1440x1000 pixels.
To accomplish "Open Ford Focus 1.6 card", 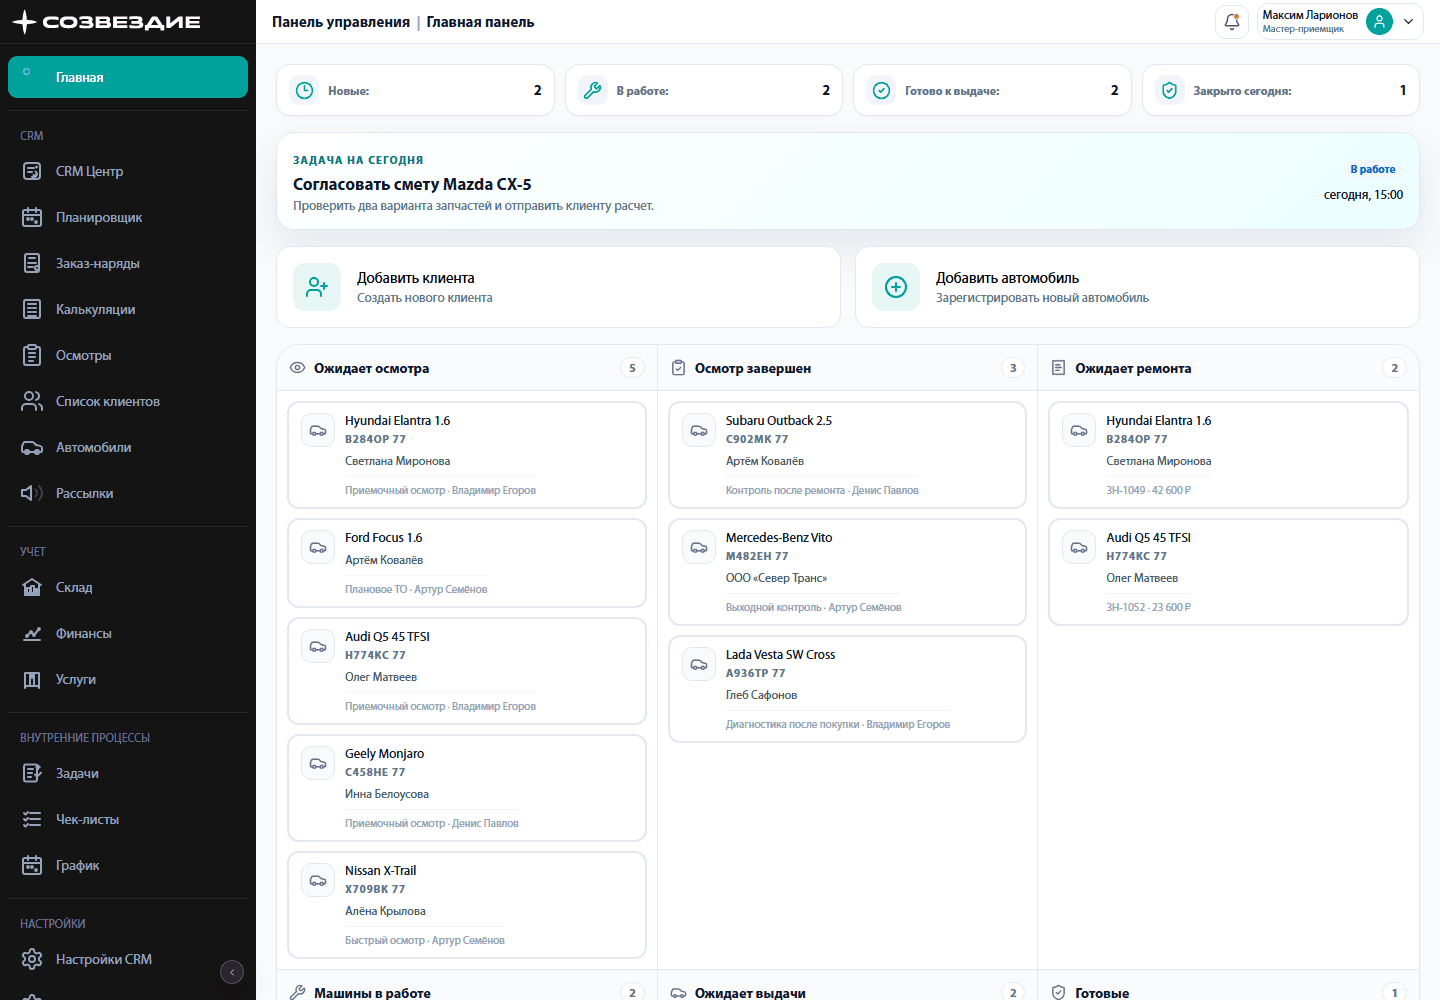I will 467,563.
